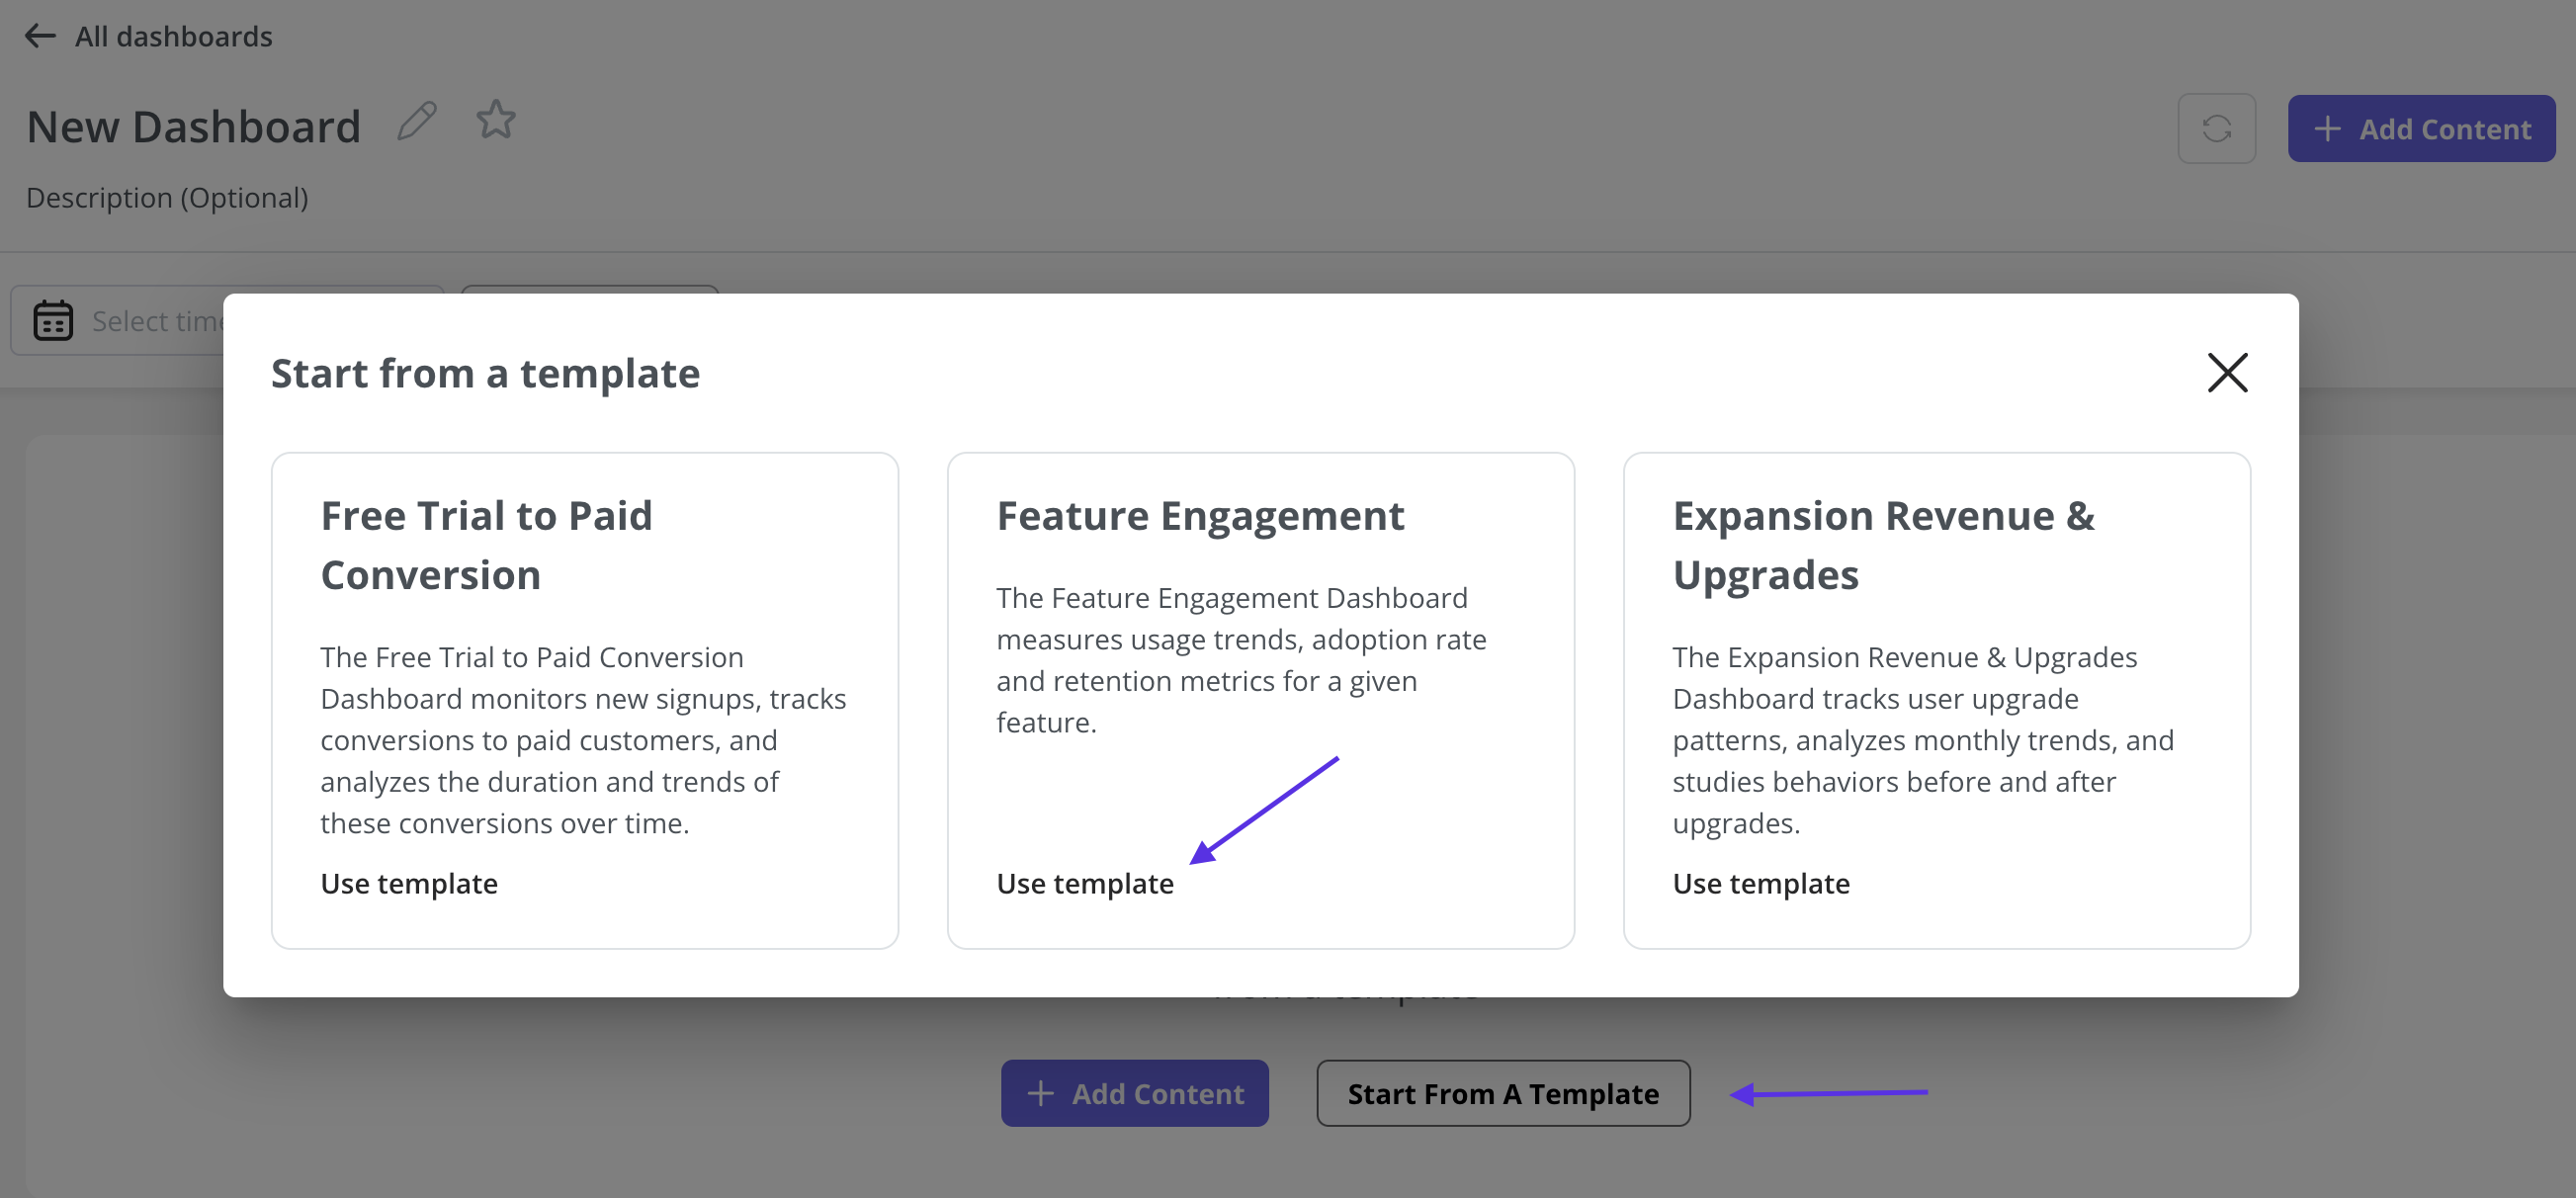2576x1198 pixels.
Task: Click bottom Add Content button
Action: [1135, 1093]
